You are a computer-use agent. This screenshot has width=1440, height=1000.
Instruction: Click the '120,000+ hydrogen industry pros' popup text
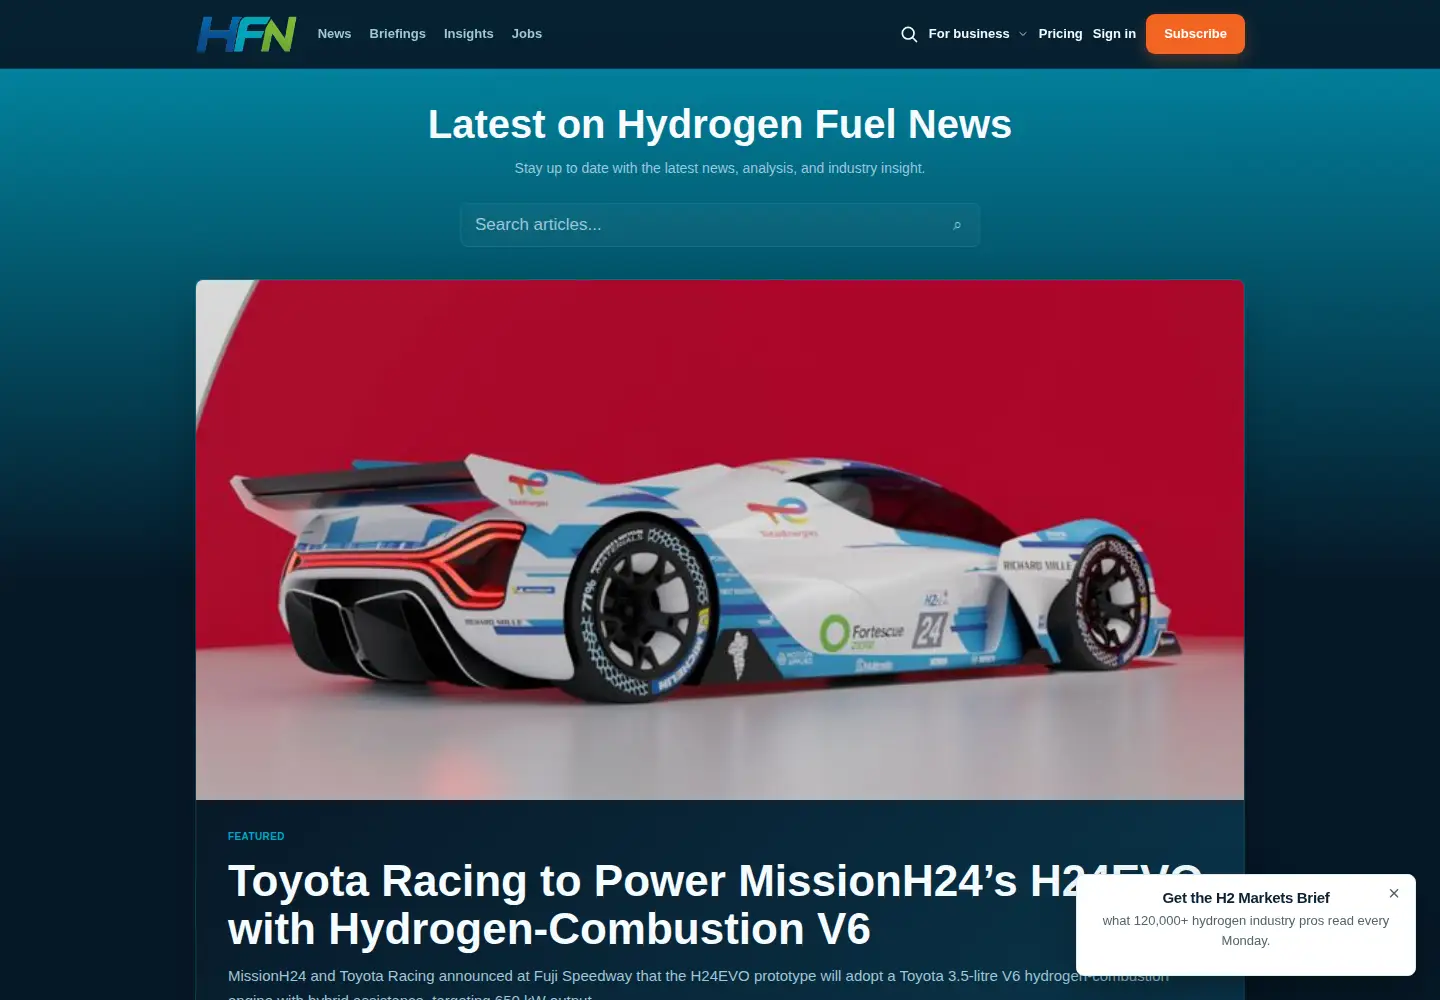pyautogui.click(x=1246, y=931)
